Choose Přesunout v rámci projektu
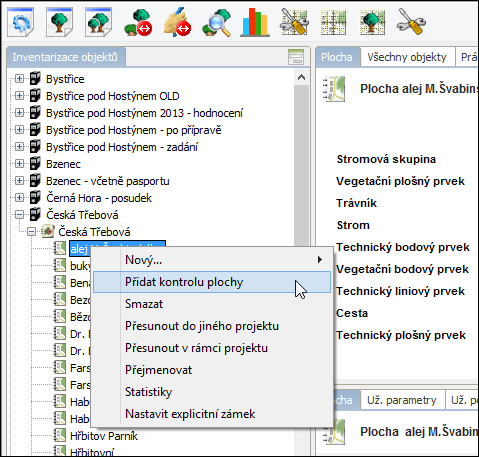 click(212, 348)
